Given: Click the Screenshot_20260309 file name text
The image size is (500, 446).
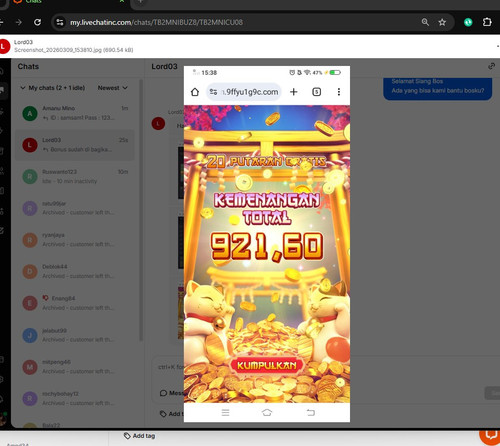Looking at the screenshot, I should 74,50.
